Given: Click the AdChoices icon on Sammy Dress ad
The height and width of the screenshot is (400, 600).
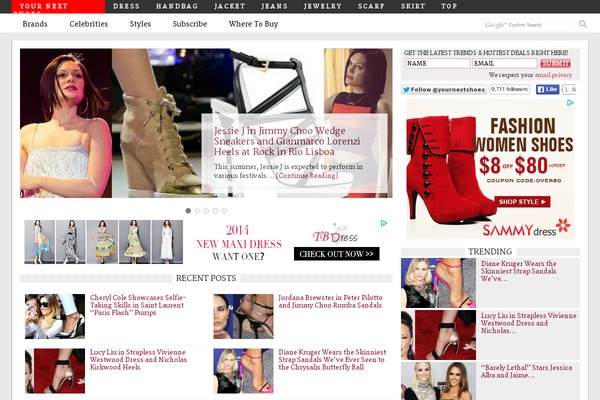Looking at the screenshot, I should click(570, 103).
